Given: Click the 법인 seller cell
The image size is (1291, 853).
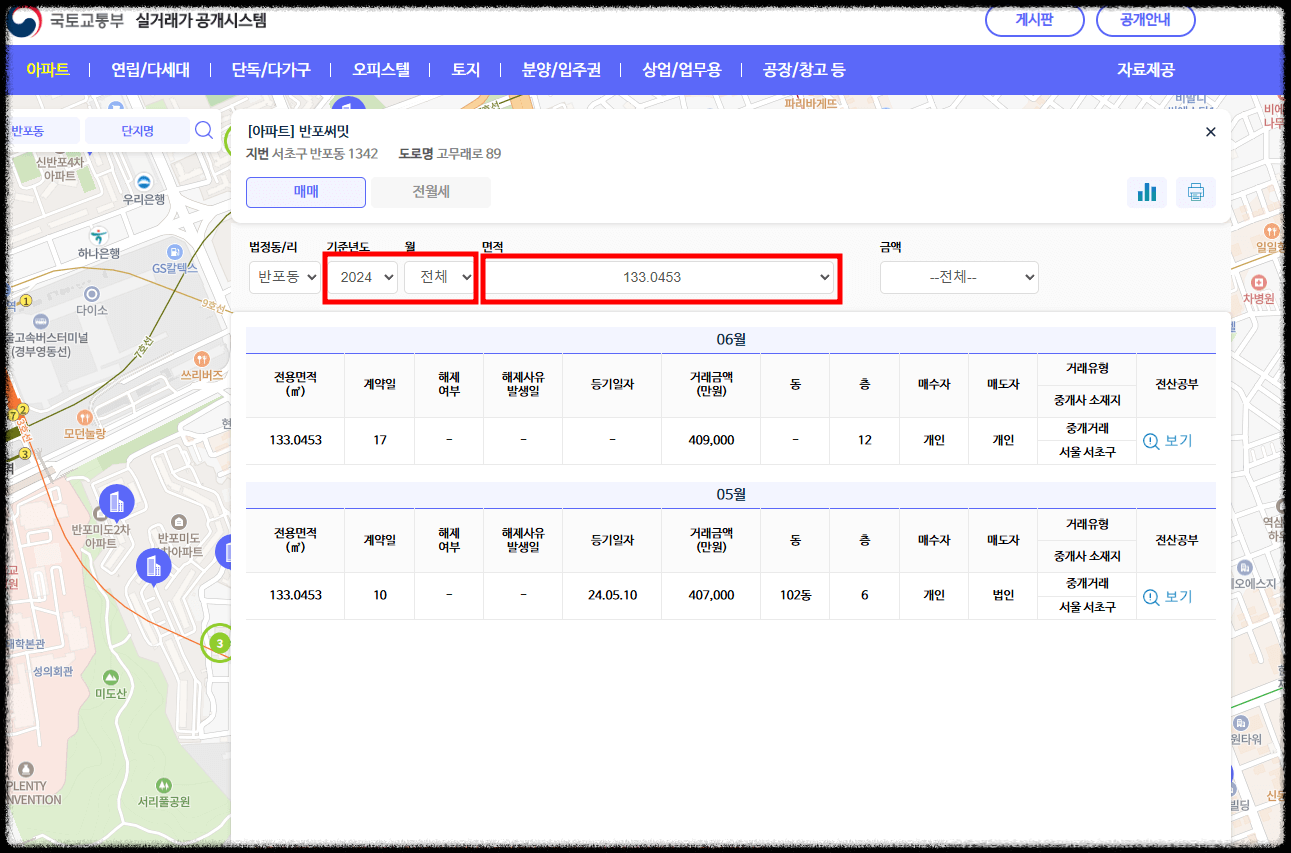Looking at the screenshot, I should pos(1003,595).
